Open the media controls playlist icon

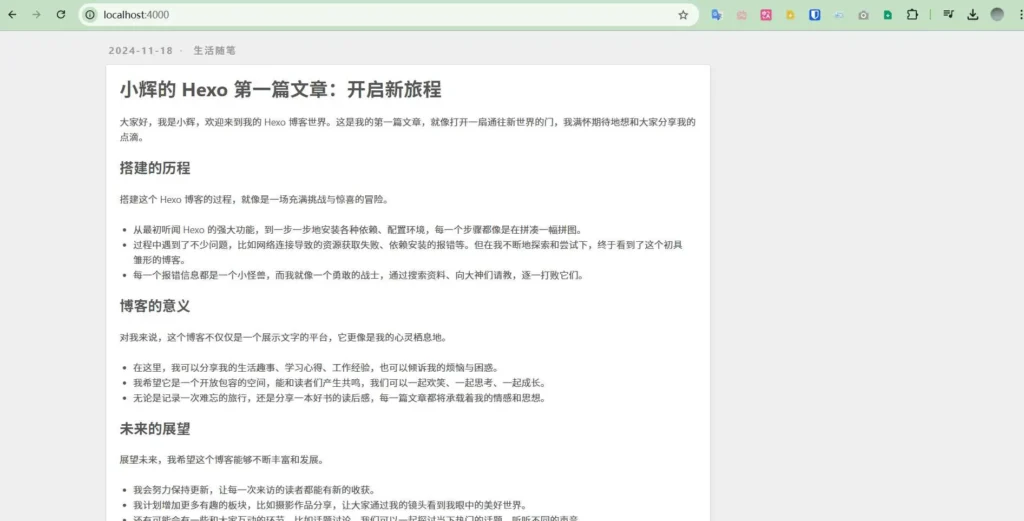[x=948, y=15]
